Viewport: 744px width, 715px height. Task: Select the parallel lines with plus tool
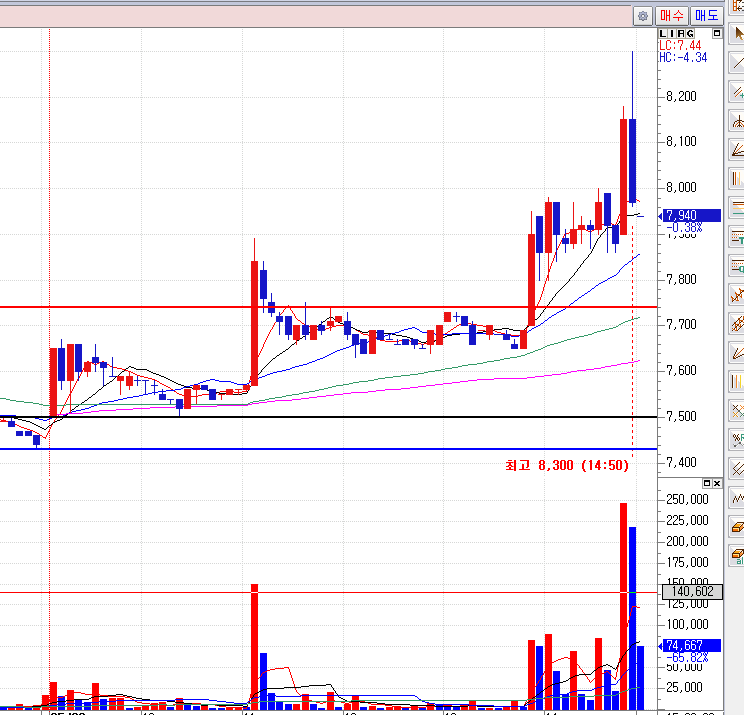737,92
